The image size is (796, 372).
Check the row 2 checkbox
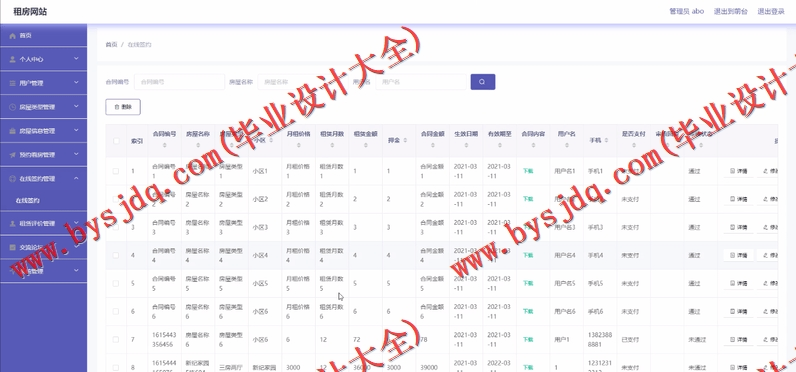point(116,199)
